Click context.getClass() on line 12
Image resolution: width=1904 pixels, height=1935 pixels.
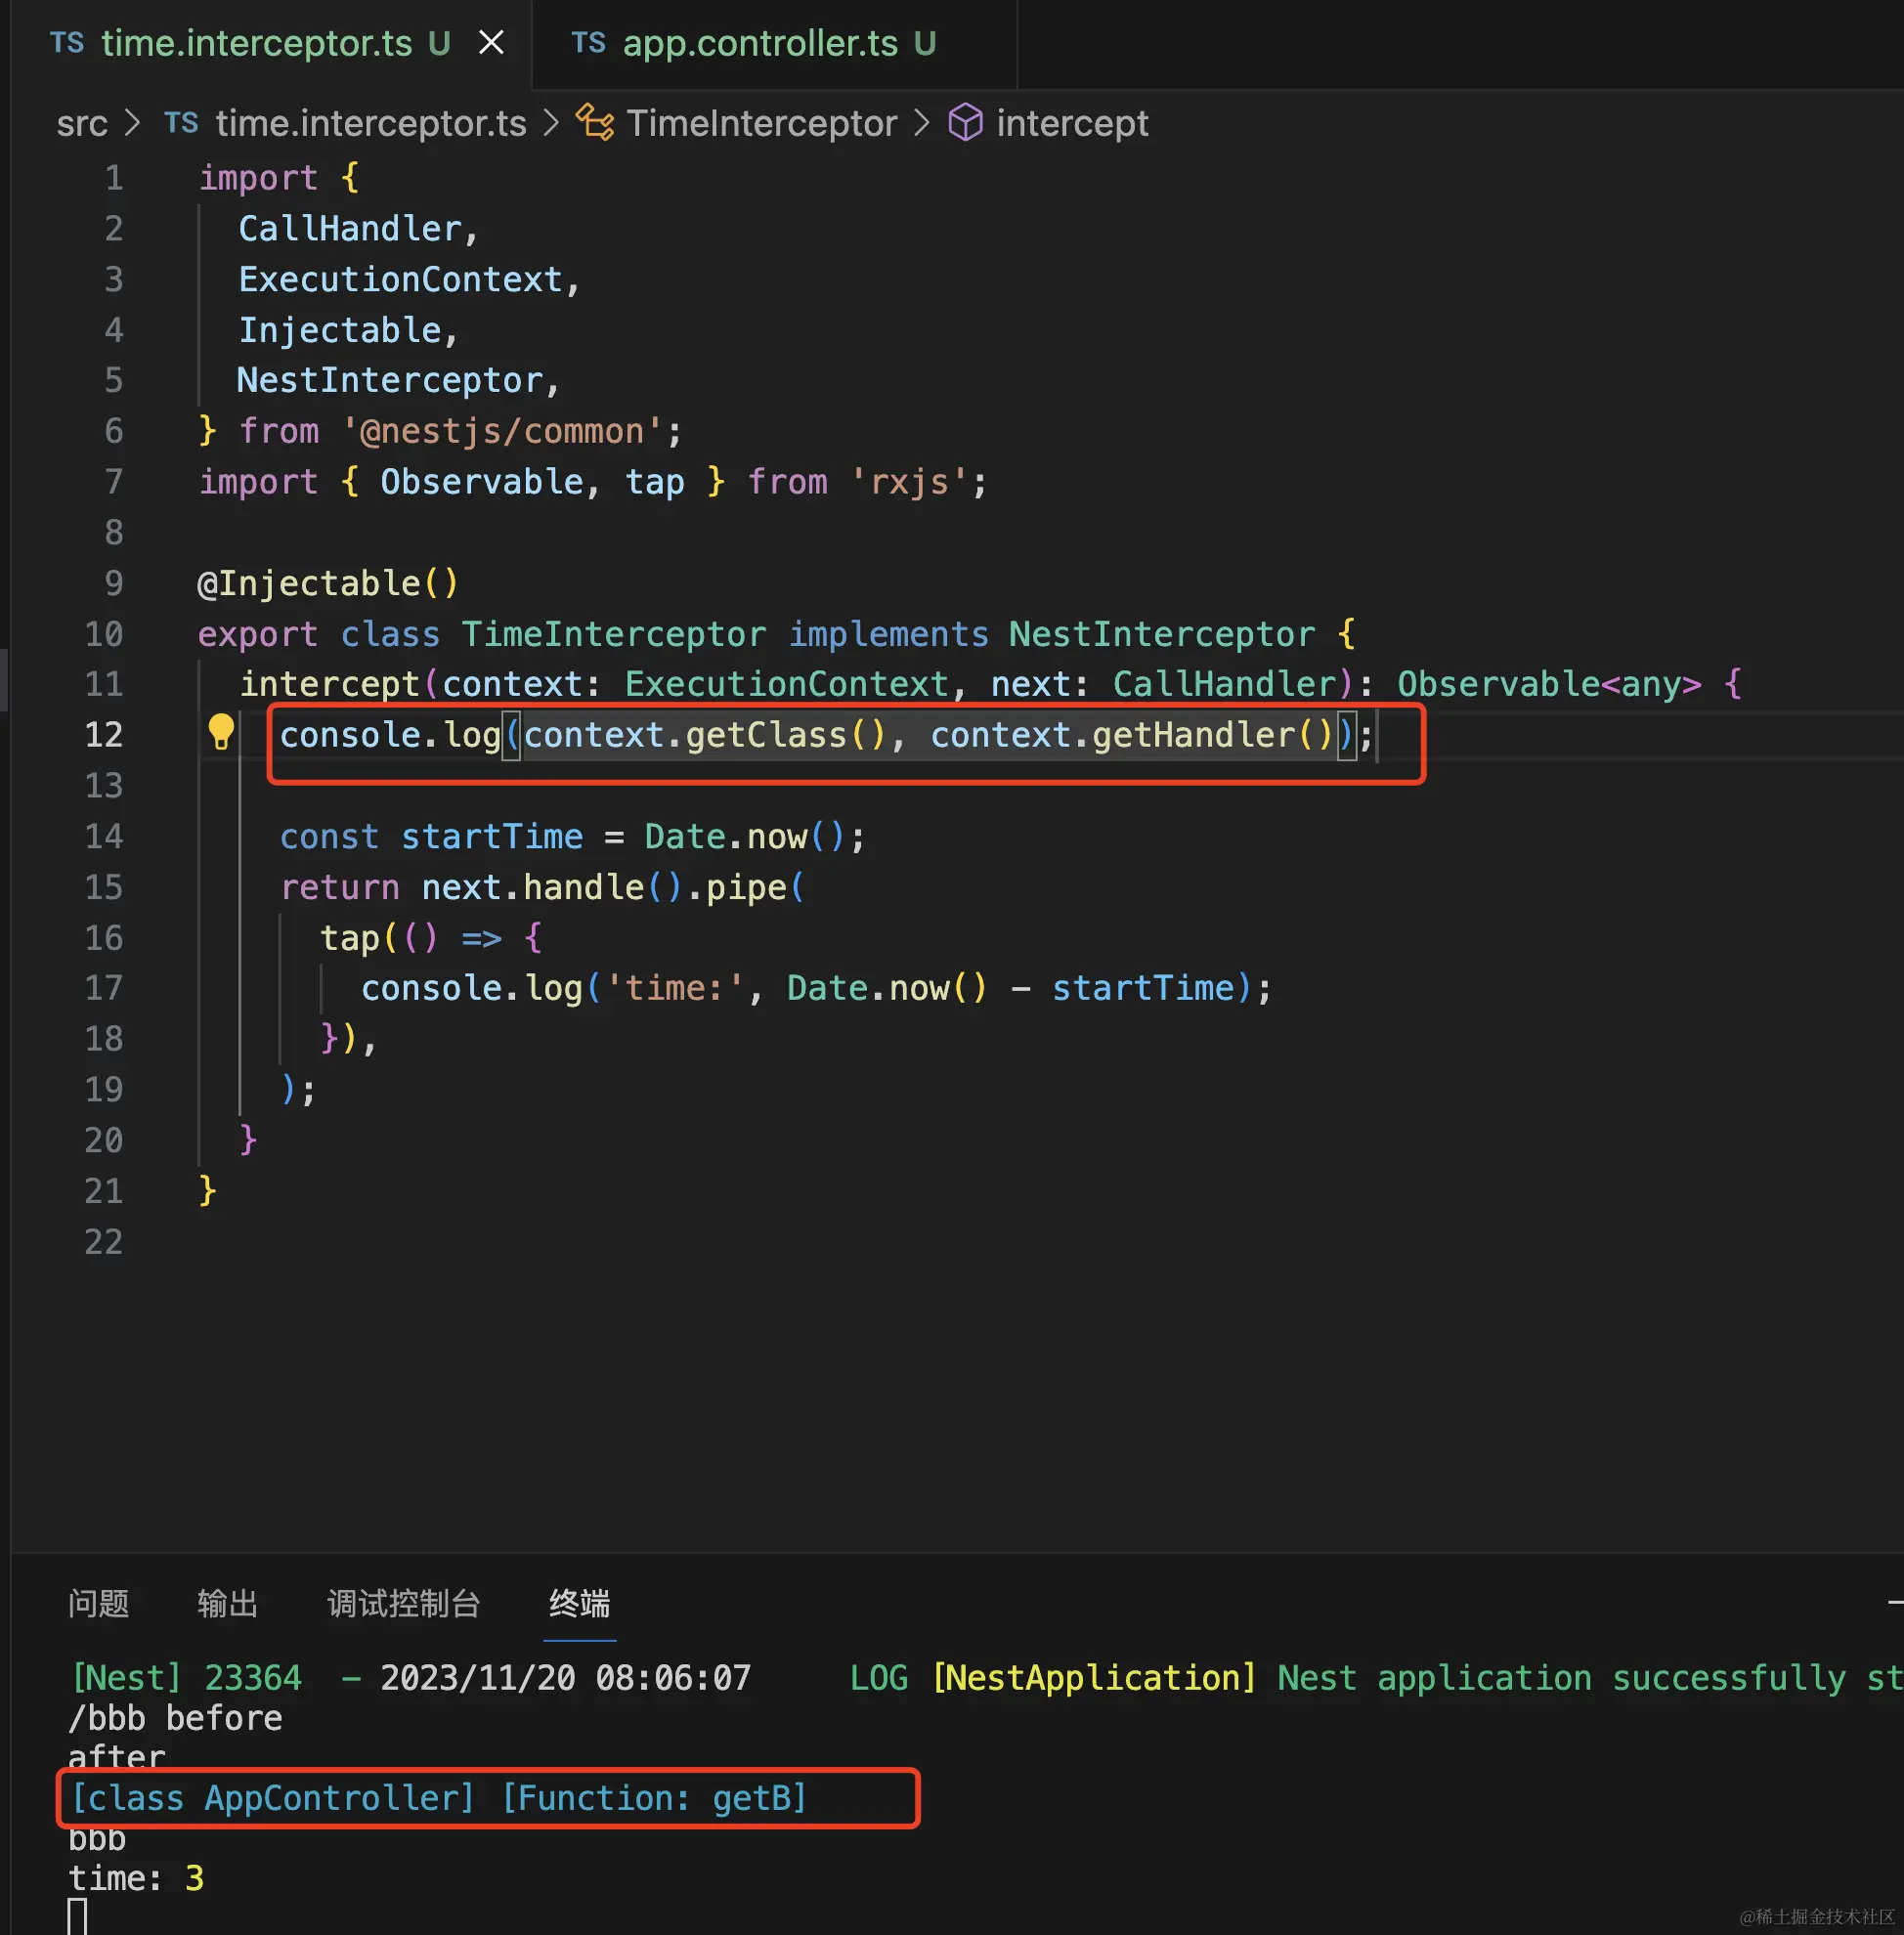click(x=705, y=735)
